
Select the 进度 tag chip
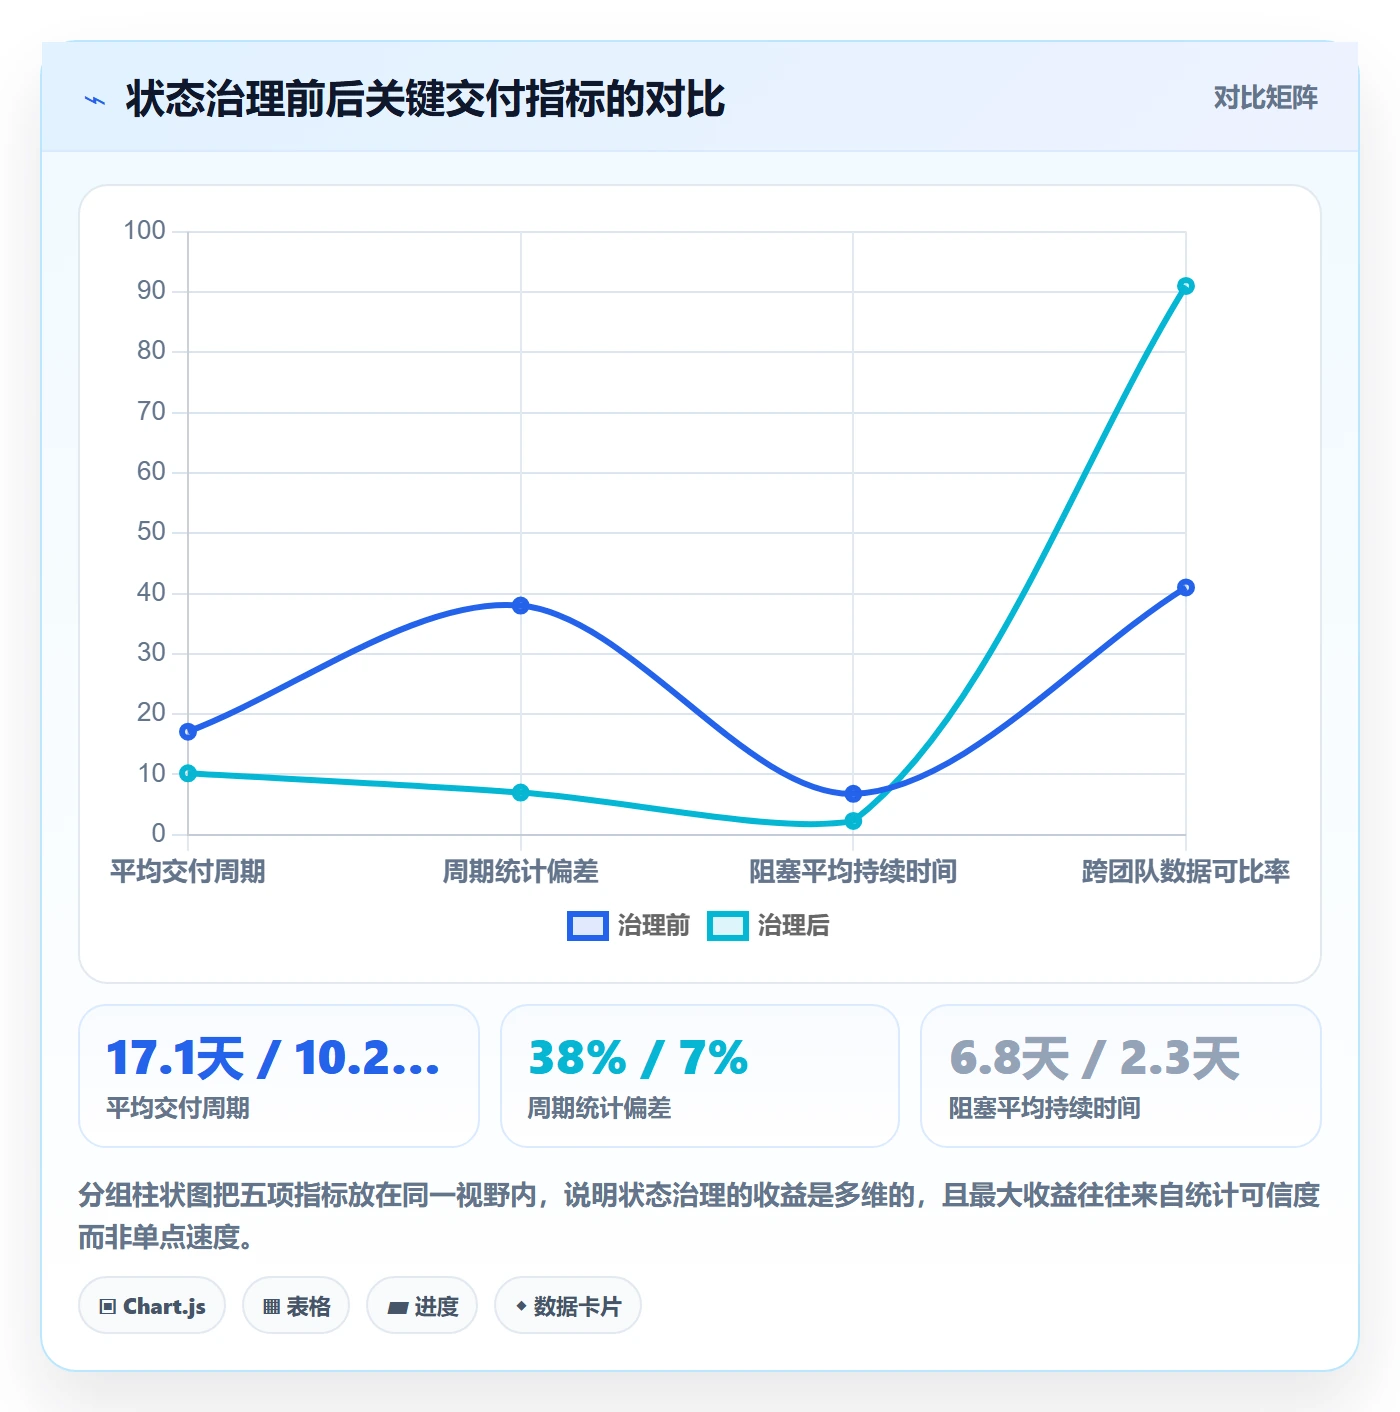pos(422,1305)
